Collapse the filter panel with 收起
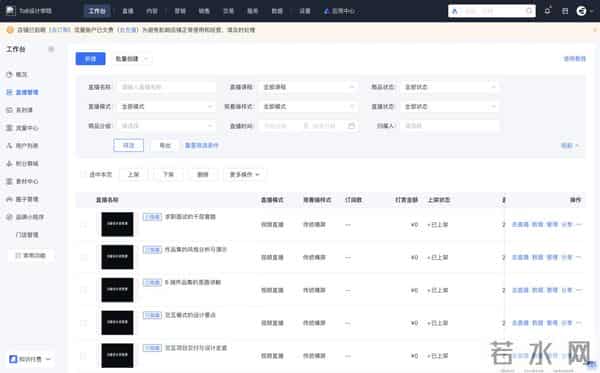The width and height of the screenshot is (600, 373). (570, 145)
